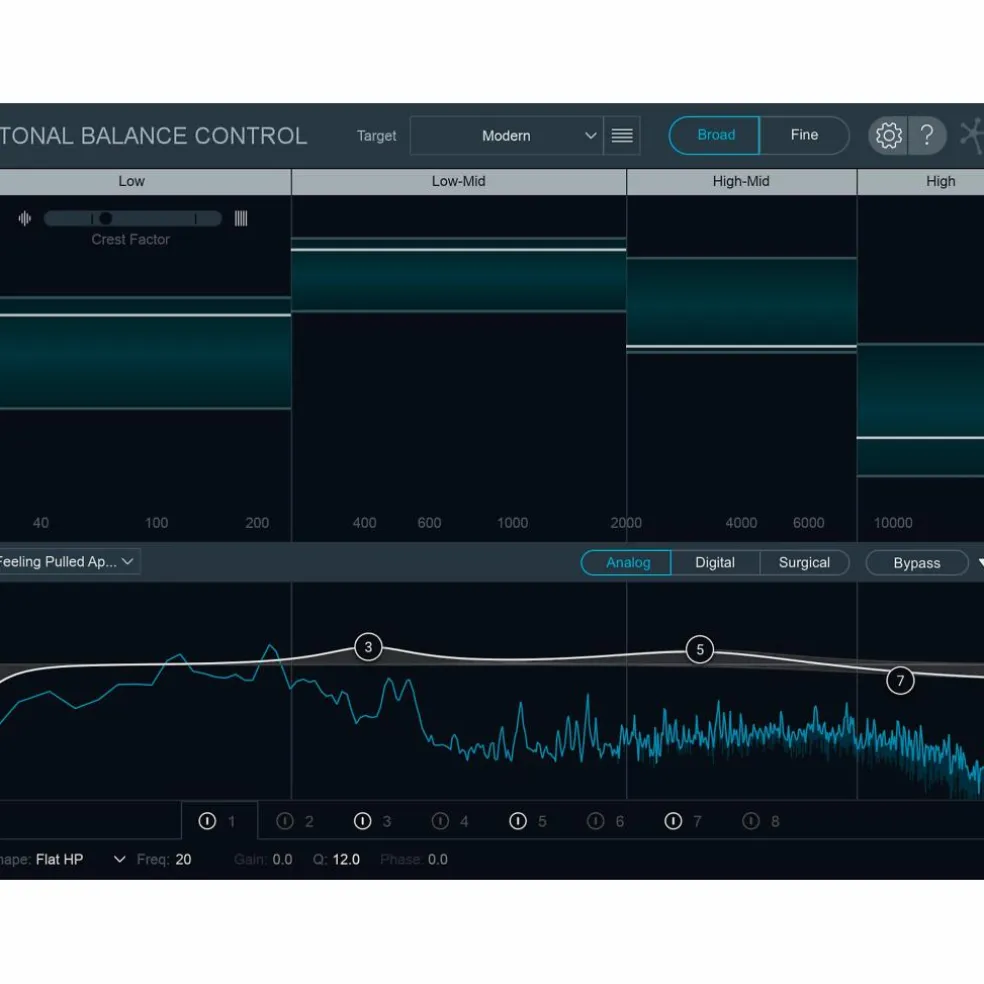Open the settings gear icon

888,136
